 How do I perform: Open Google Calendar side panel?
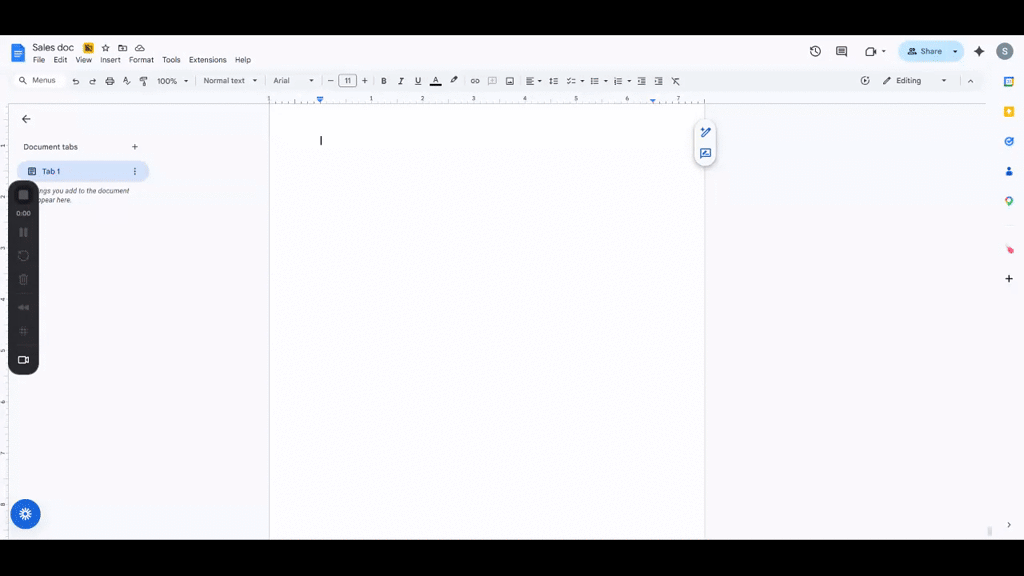pyautogui.click(x=1009, y=82)
